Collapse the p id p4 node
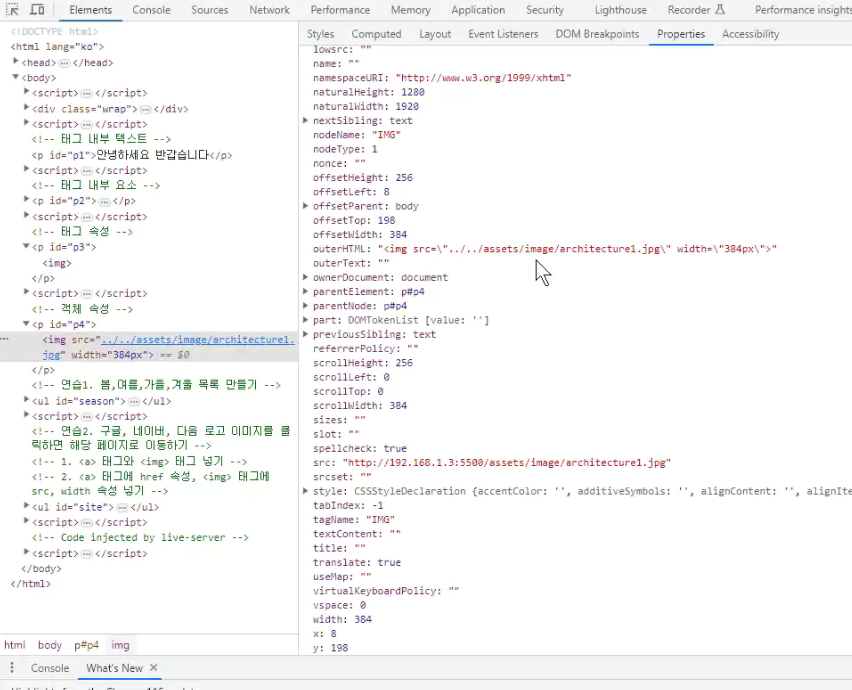The image size is (852, 690). point(26,323)
